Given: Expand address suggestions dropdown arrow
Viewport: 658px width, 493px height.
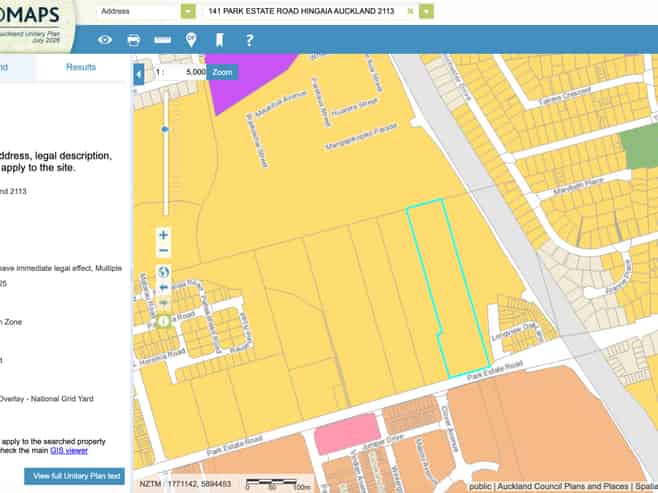Looking at the screenshot, I should (426, 11).
